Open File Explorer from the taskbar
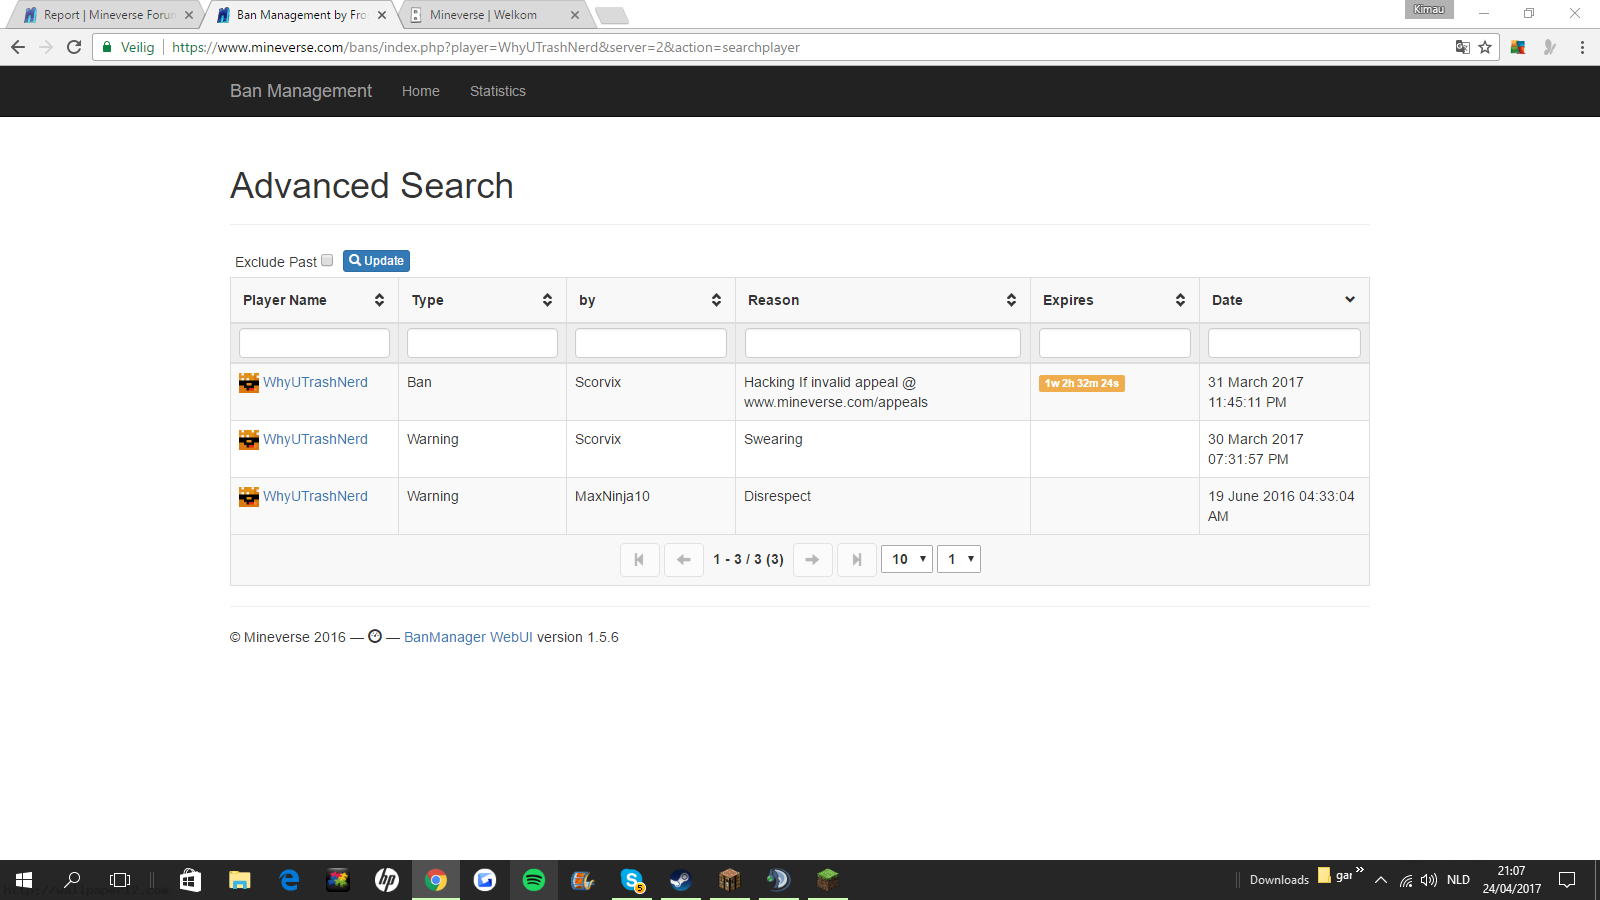 tap(239, 880)
